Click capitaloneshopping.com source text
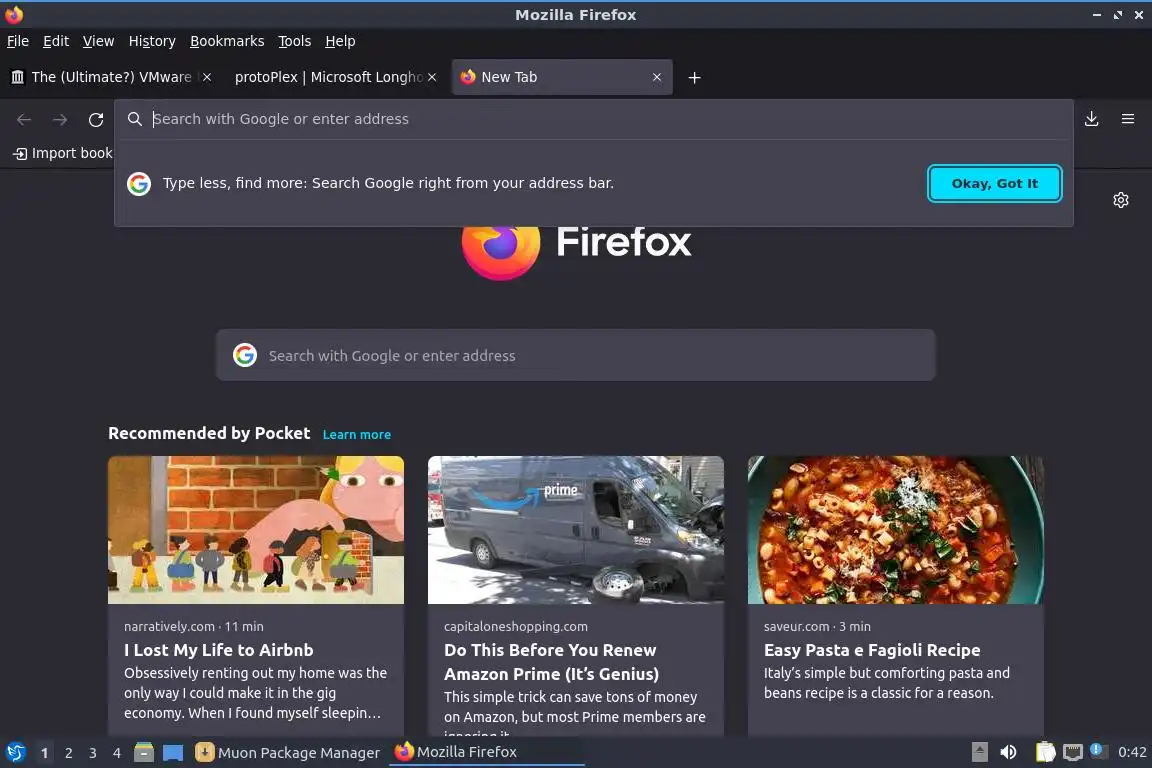The width and height of the screenshot is (1152, 768). (x=516, y=626)
